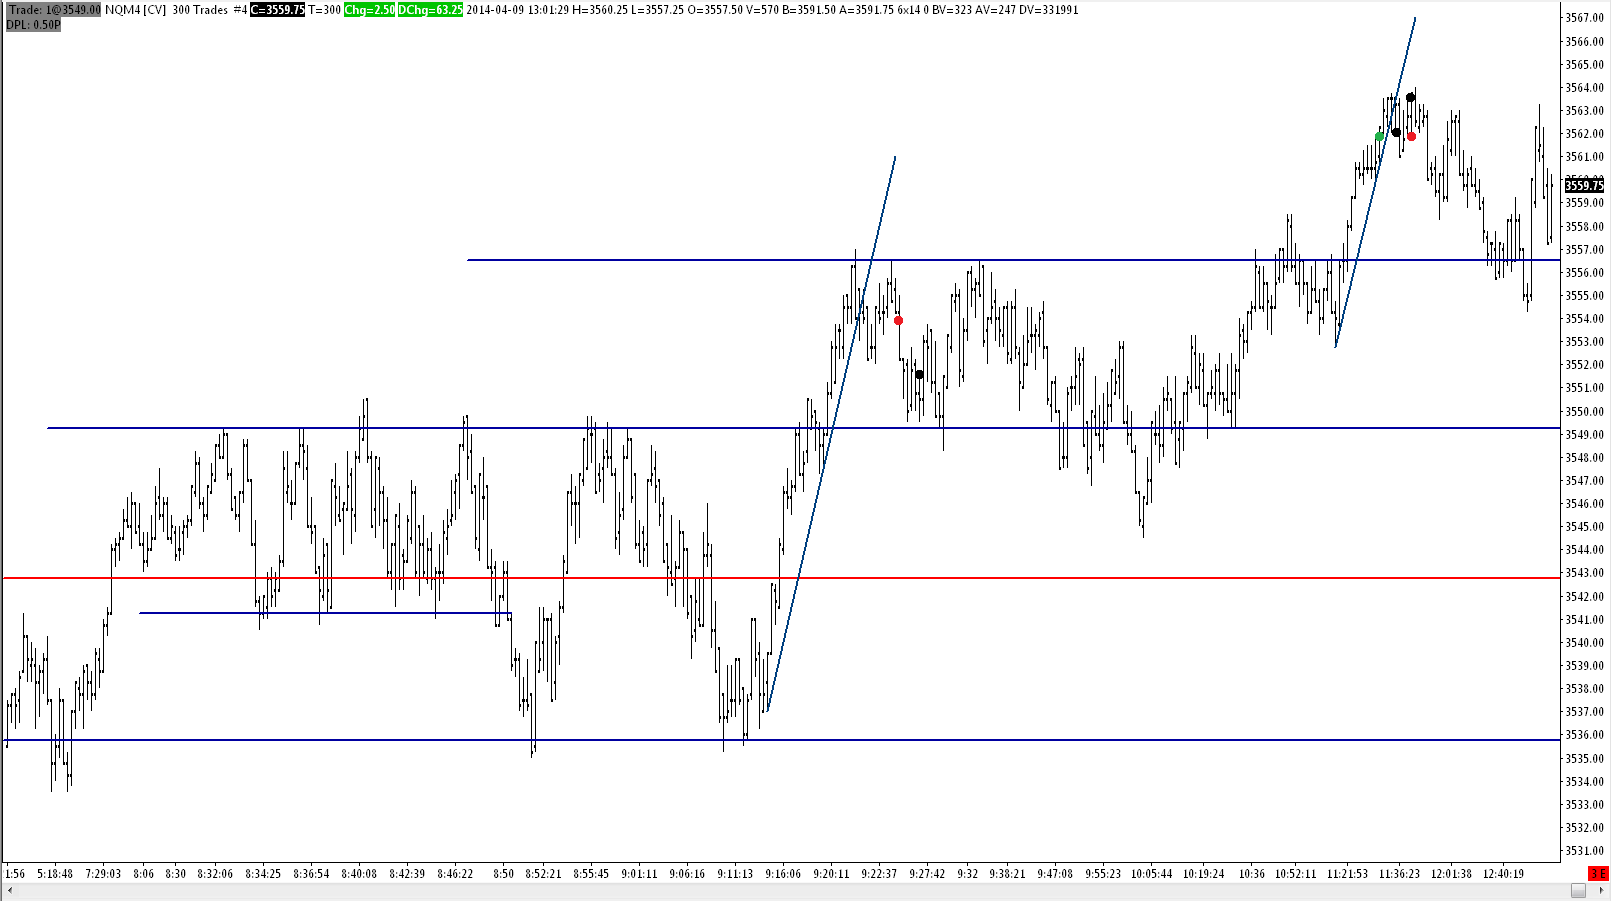Click the 'B=3591.50' bid value
1612x901 pixels.
pos(809,10)
